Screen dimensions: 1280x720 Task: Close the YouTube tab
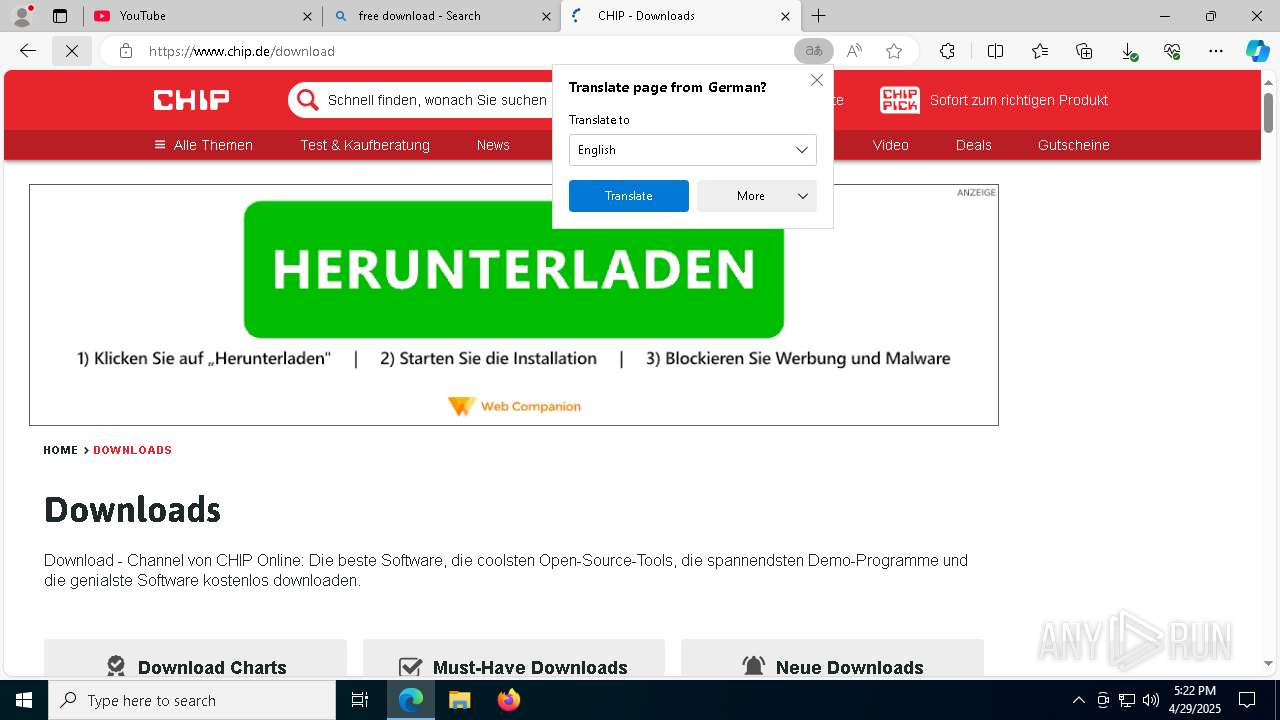(307, 16)
